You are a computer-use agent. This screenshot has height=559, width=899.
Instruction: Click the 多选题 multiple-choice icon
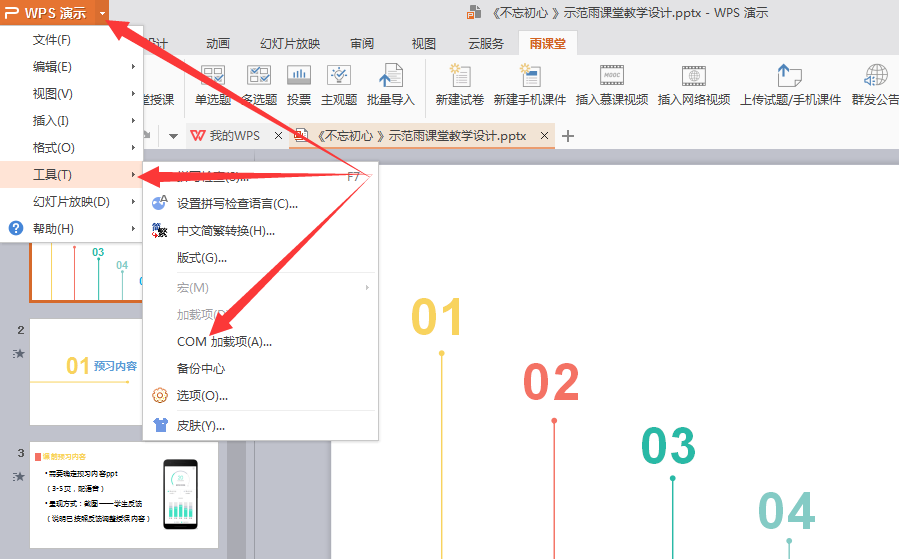(x=259, y=75)
